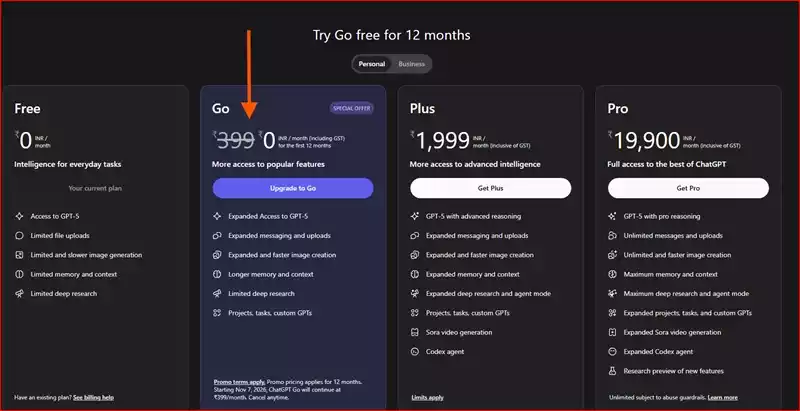Click the Special Offer badge
Screen dimensions: 800x411
tap(351, 109)
